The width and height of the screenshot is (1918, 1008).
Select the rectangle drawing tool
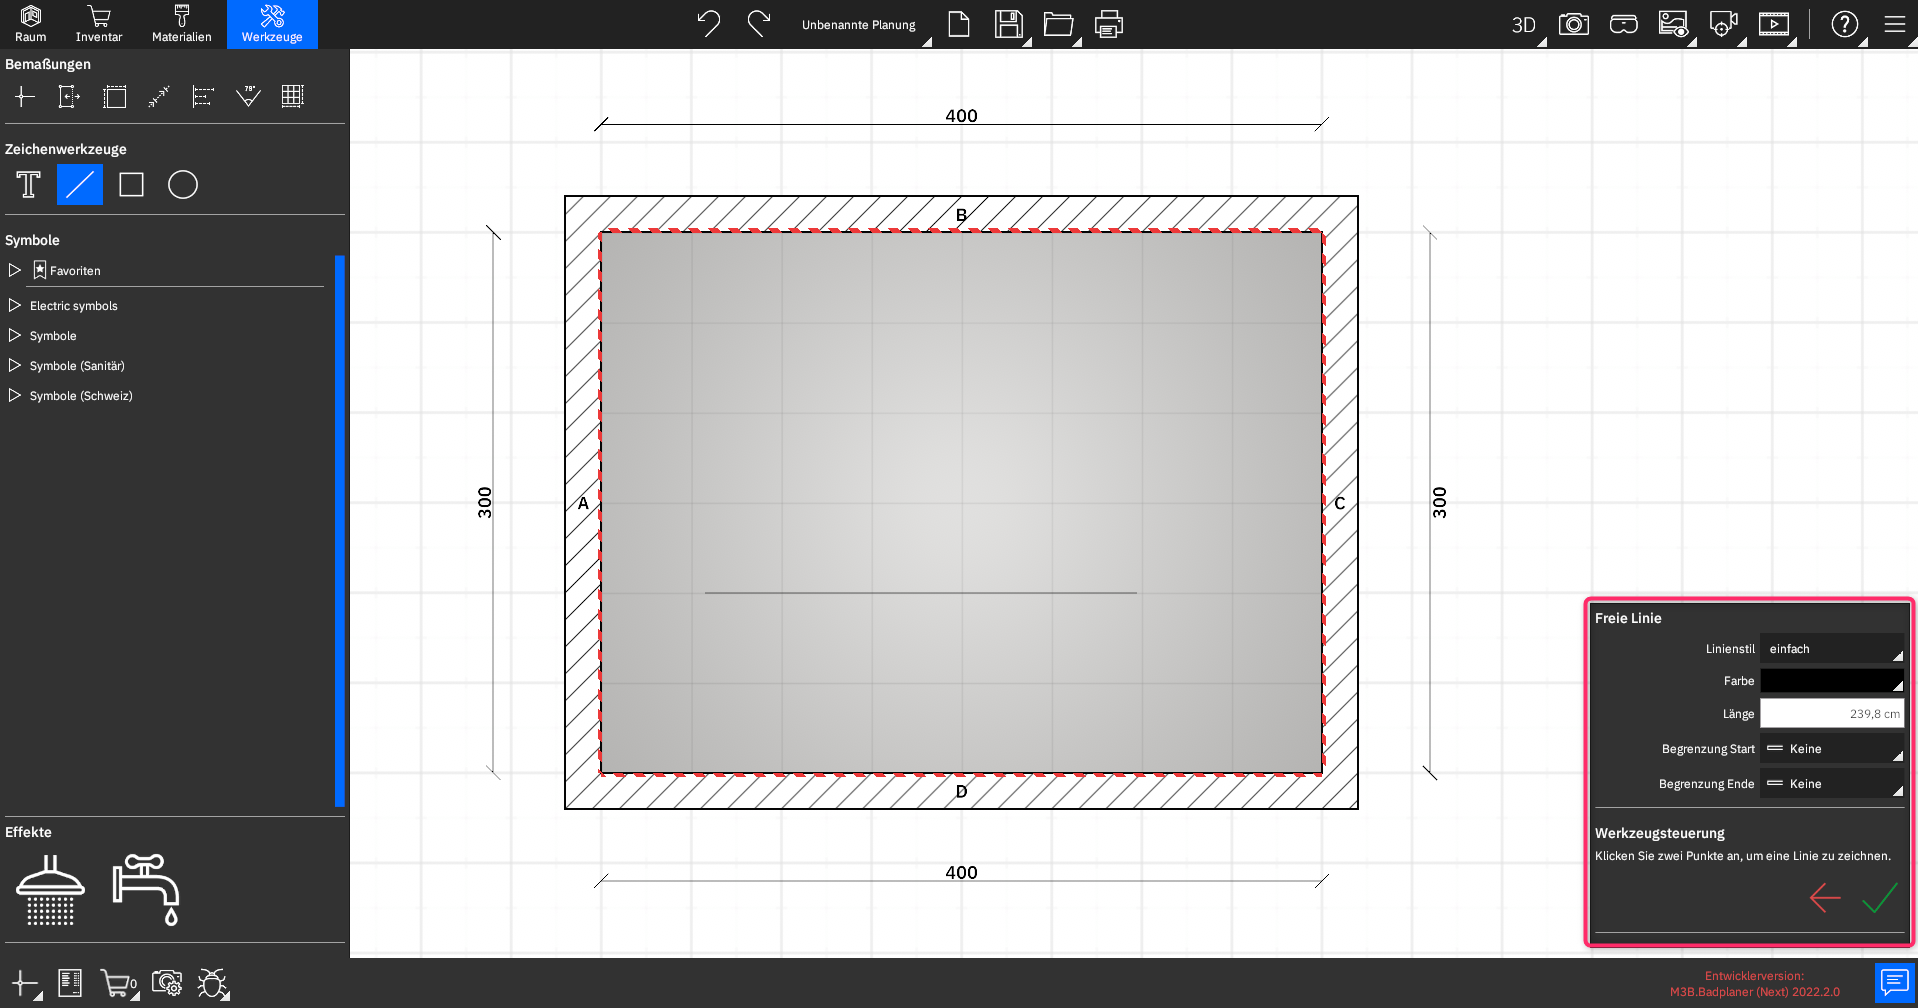[131, 185]
